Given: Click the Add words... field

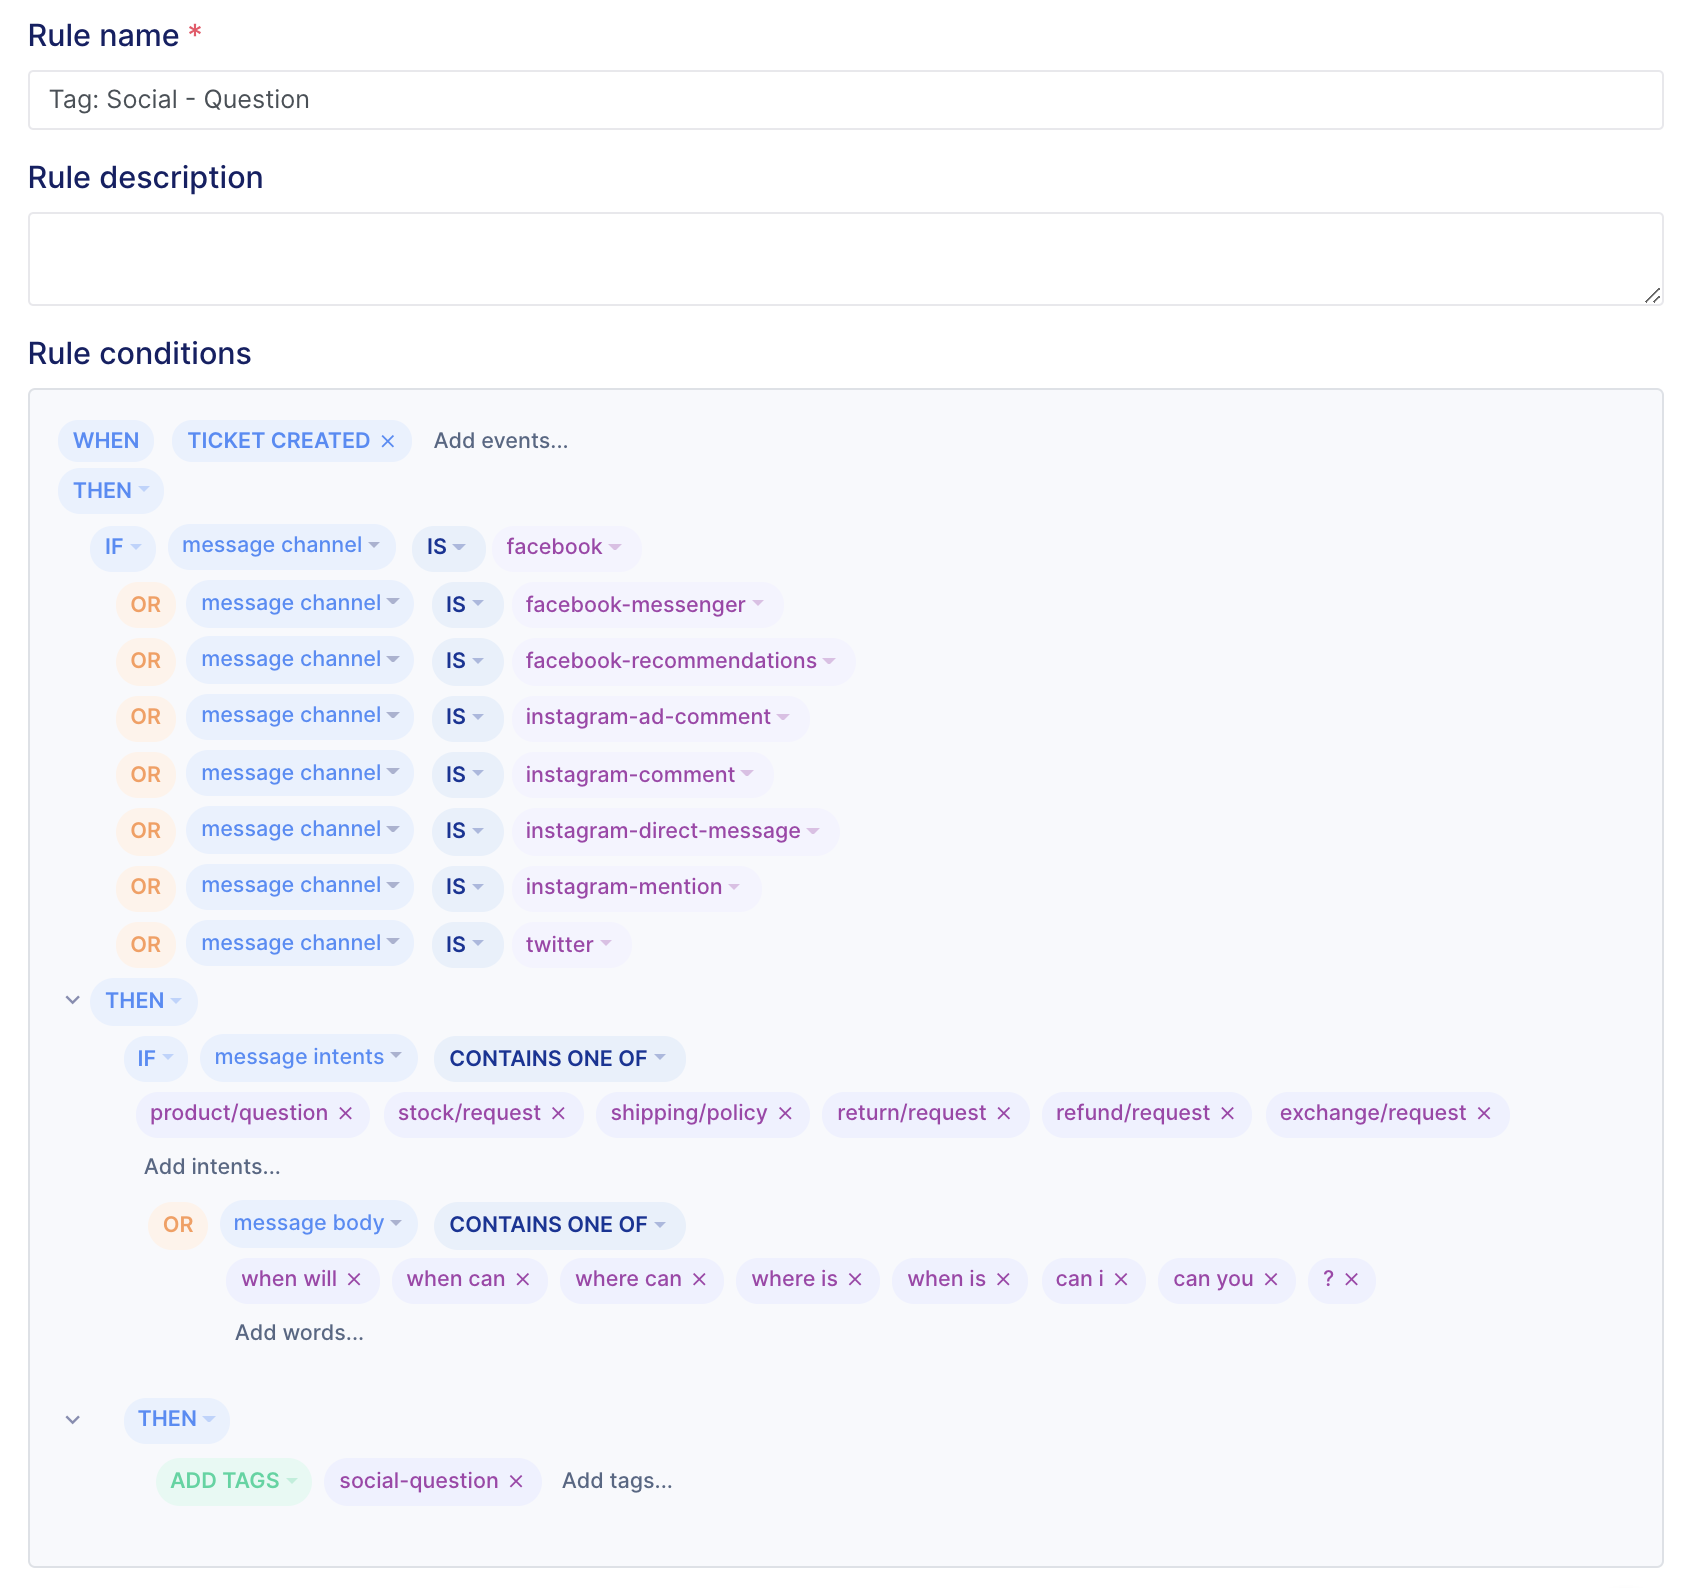Looking at the screenshot, I should point(299,1333).
